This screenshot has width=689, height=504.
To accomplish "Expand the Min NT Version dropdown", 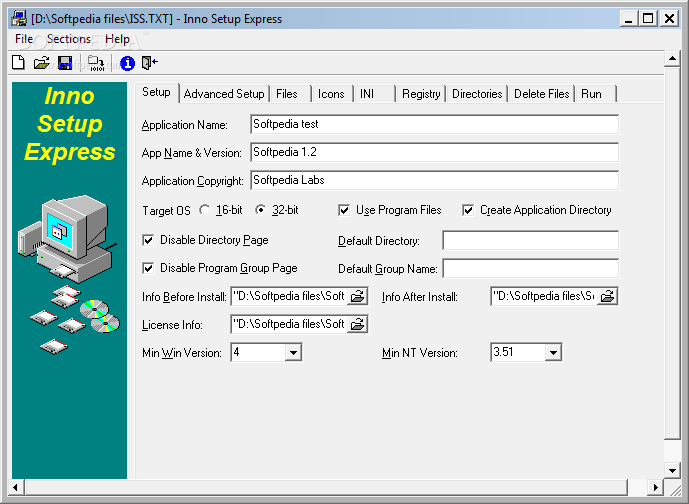I will pyautogui.click(x=553, y=352).
